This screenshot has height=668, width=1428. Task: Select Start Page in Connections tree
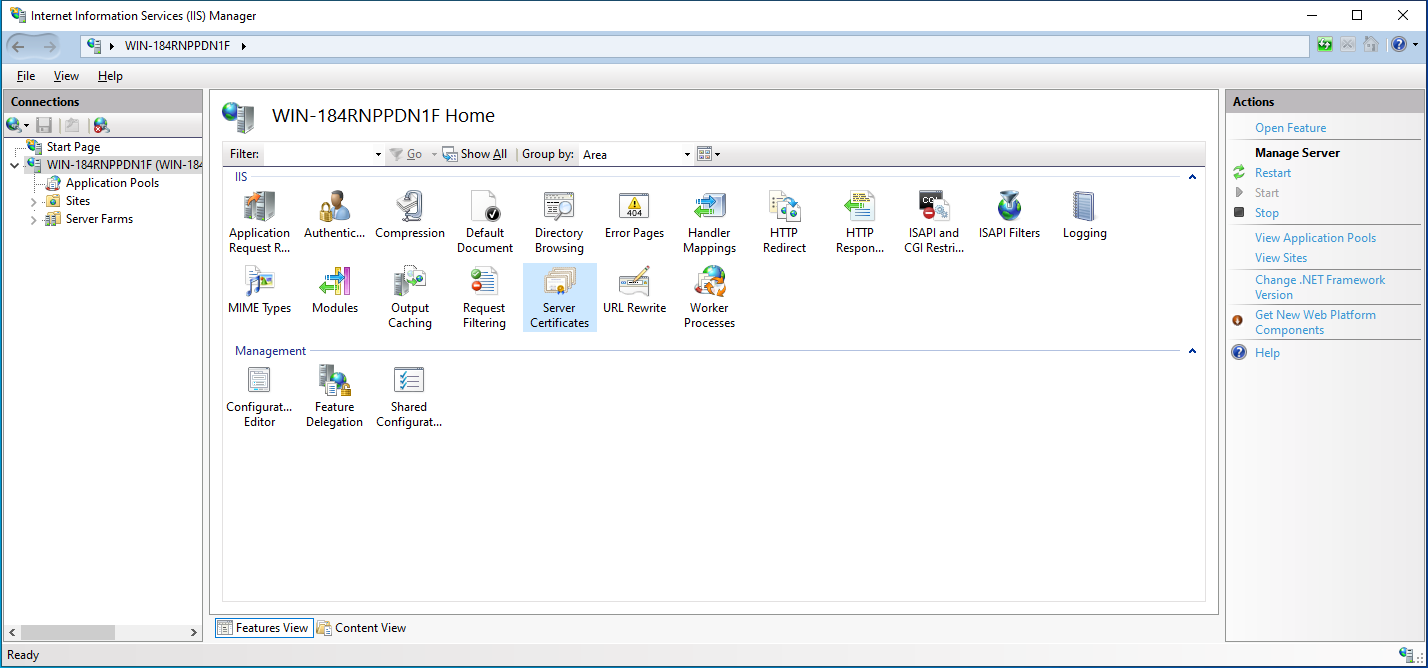point(73,147)
